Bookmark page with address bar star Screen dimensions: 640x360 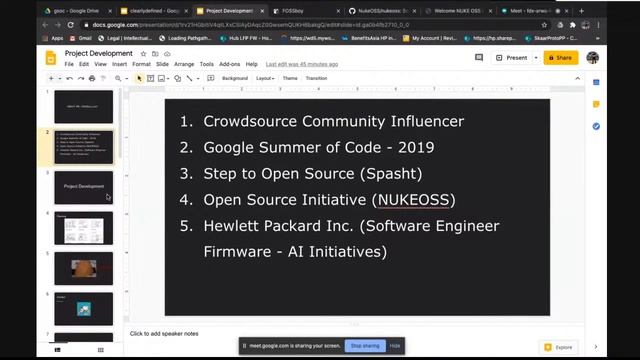(544, 25)
